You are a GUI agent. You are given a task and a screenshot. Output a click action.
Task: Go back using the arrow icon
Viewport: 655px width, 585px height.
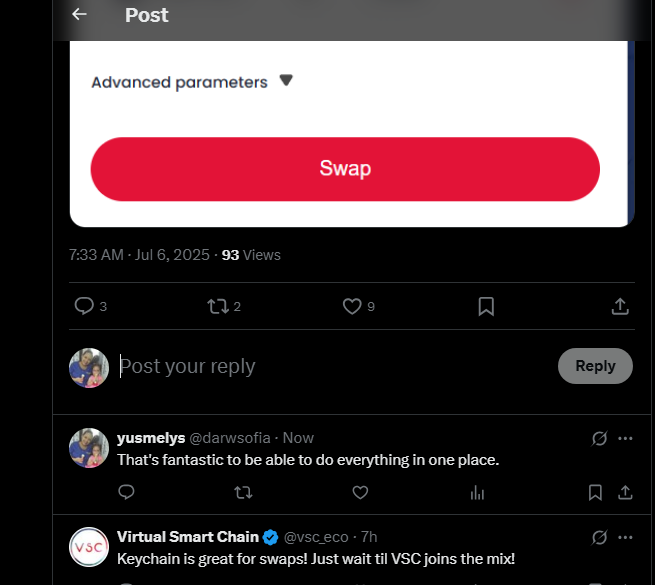(79, 15)
